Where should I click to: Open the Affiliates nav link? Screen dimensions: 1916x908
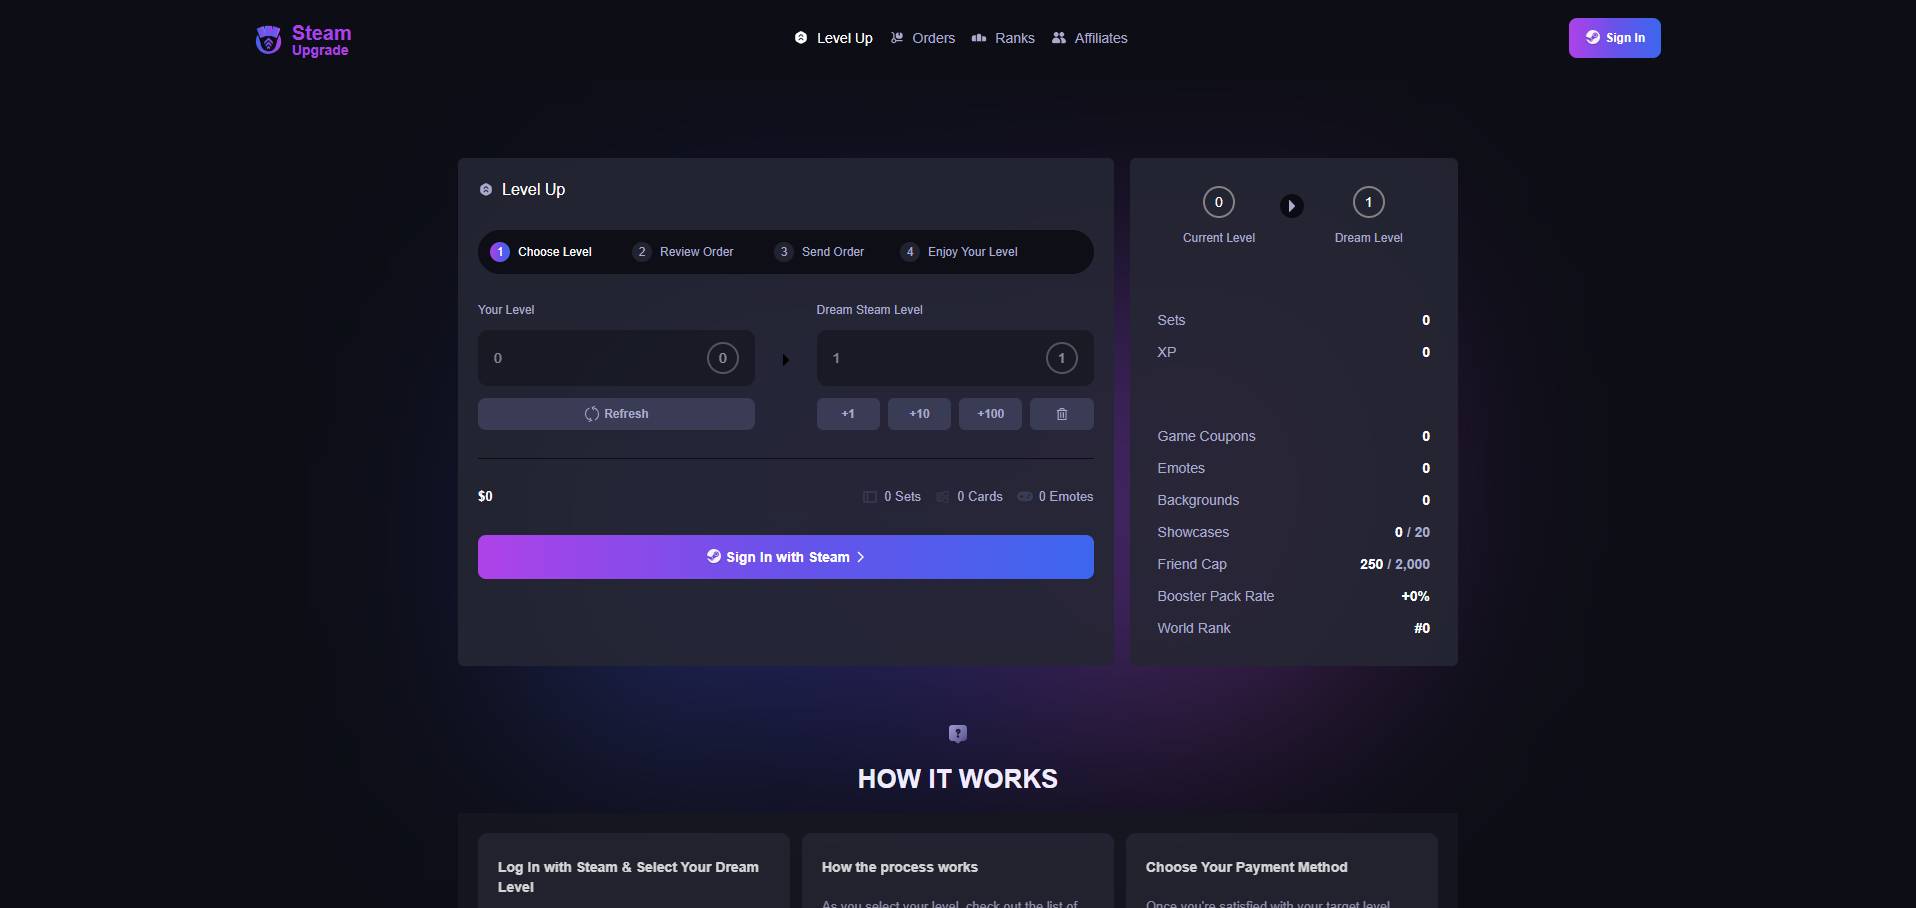point(1089,38)
